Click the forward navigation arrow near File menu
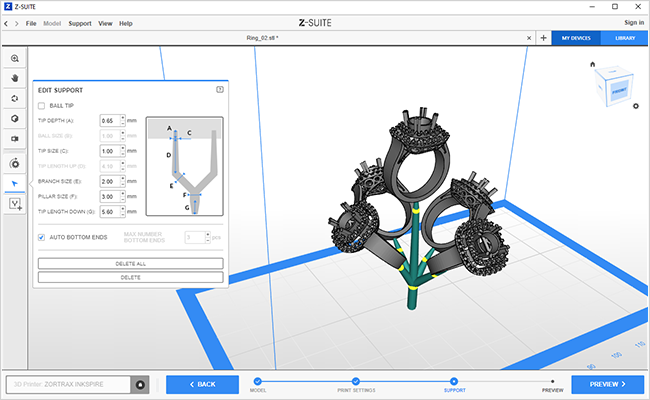 click(17, 24)
